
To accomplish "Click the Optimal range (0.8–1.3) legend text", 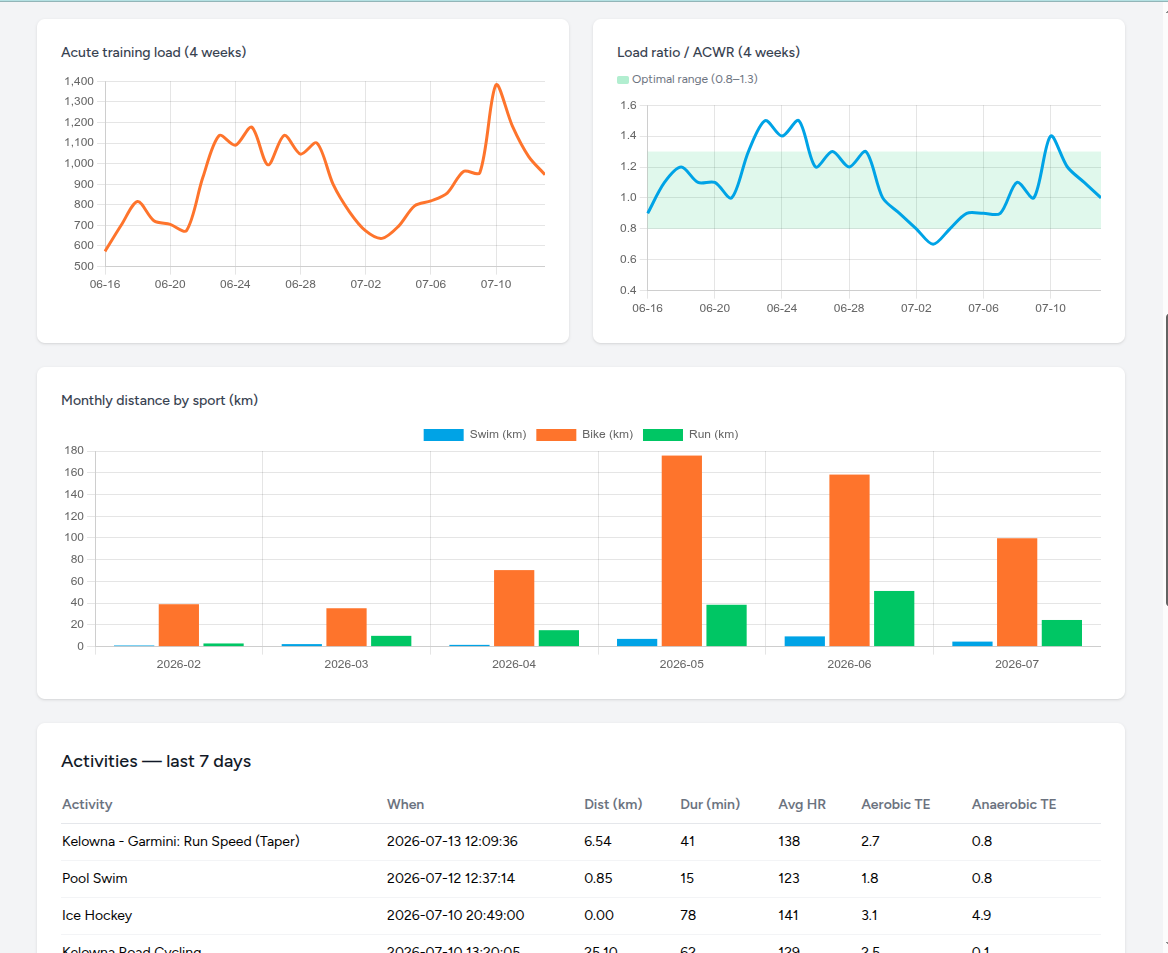I will pyautogui.click(x=695, y=80).
